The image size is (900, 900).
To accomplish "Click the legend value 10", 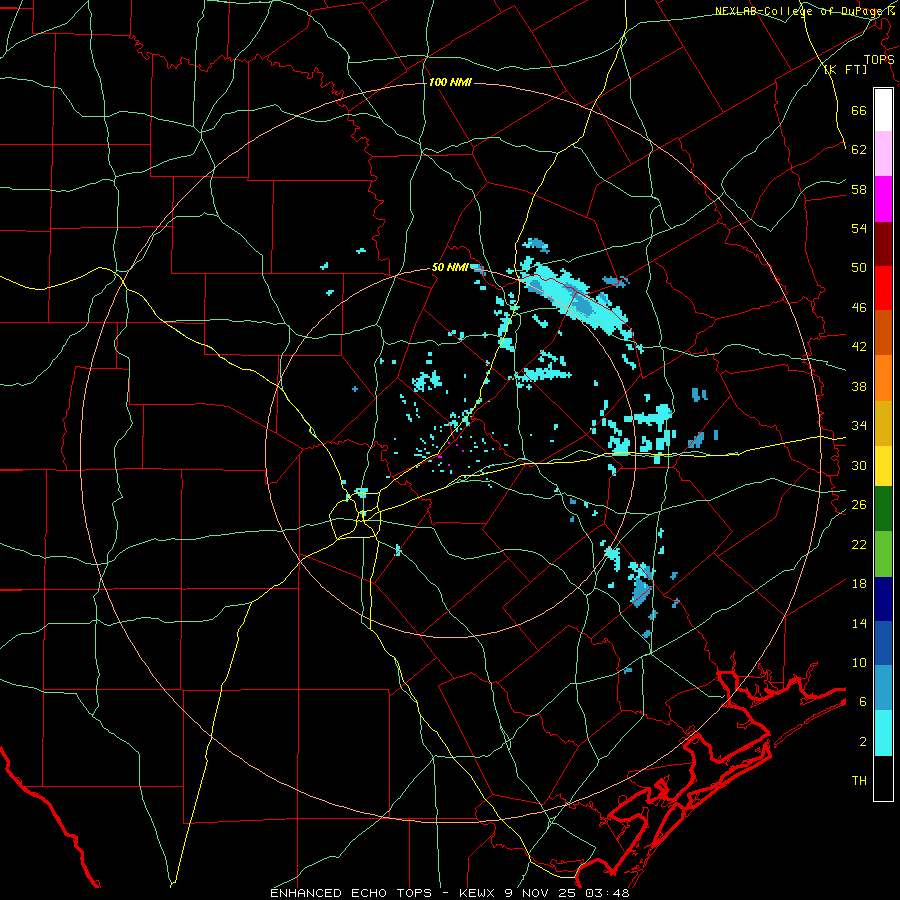I will (859, 662).
